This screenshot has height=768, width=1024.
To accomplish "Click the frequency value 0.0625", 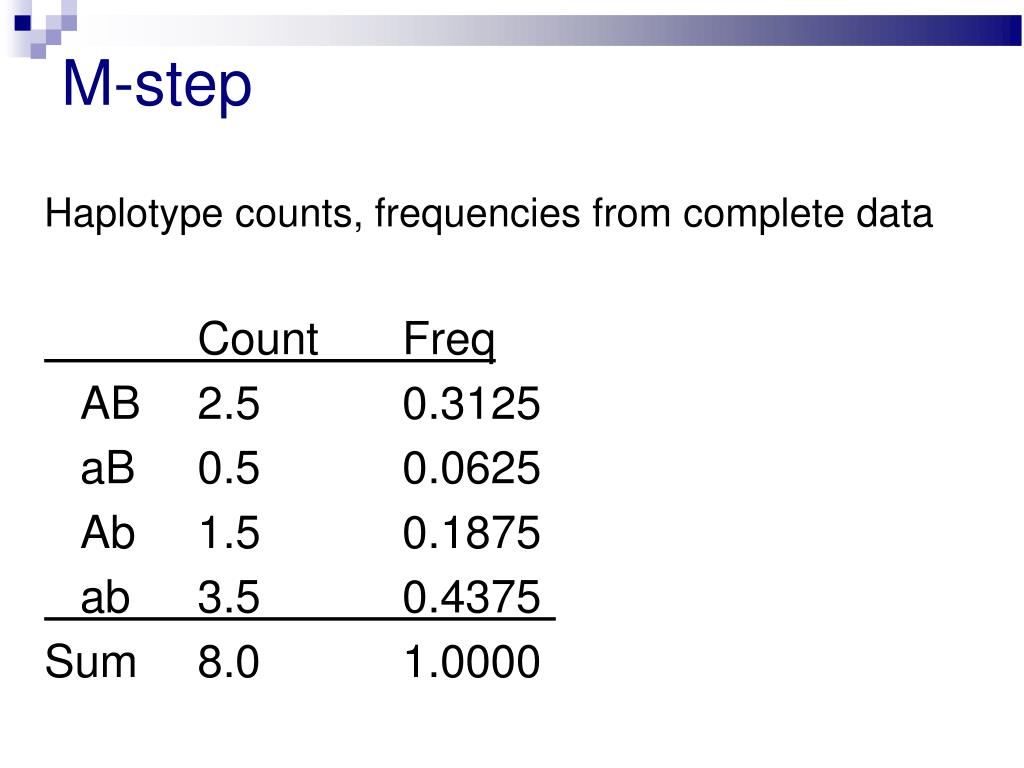I will (x=472, y=468).
